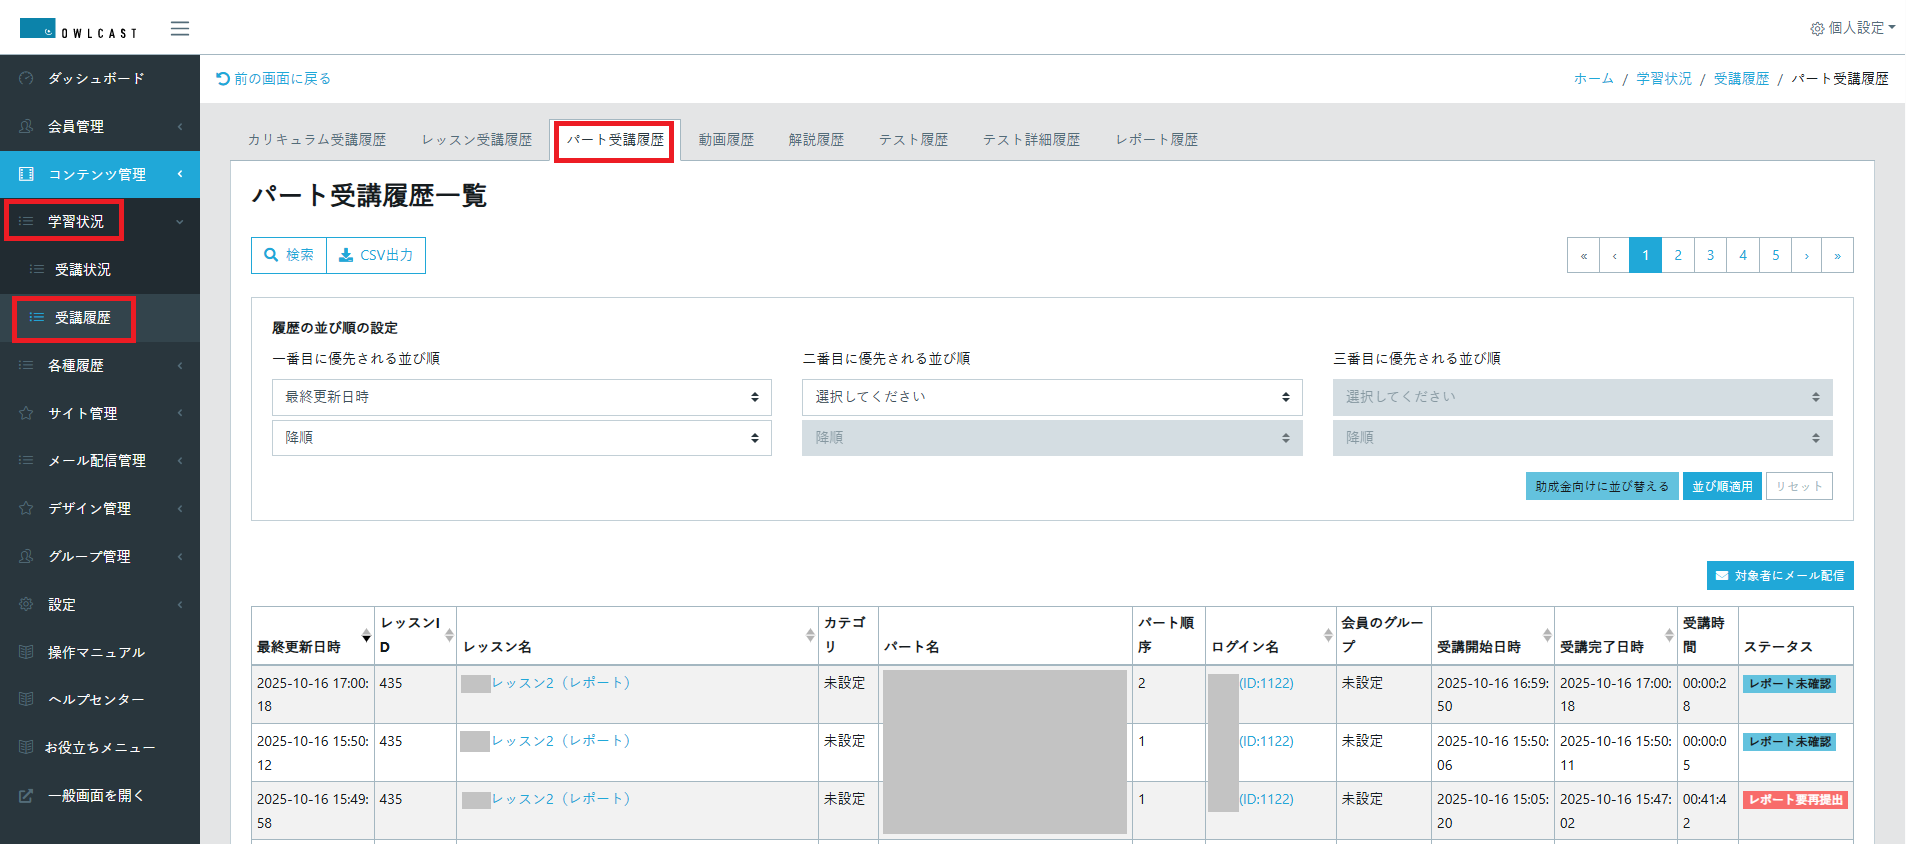Switch to the テスト履歴 tab
This screenshot has width=1906, height=844.
[913, 140]
